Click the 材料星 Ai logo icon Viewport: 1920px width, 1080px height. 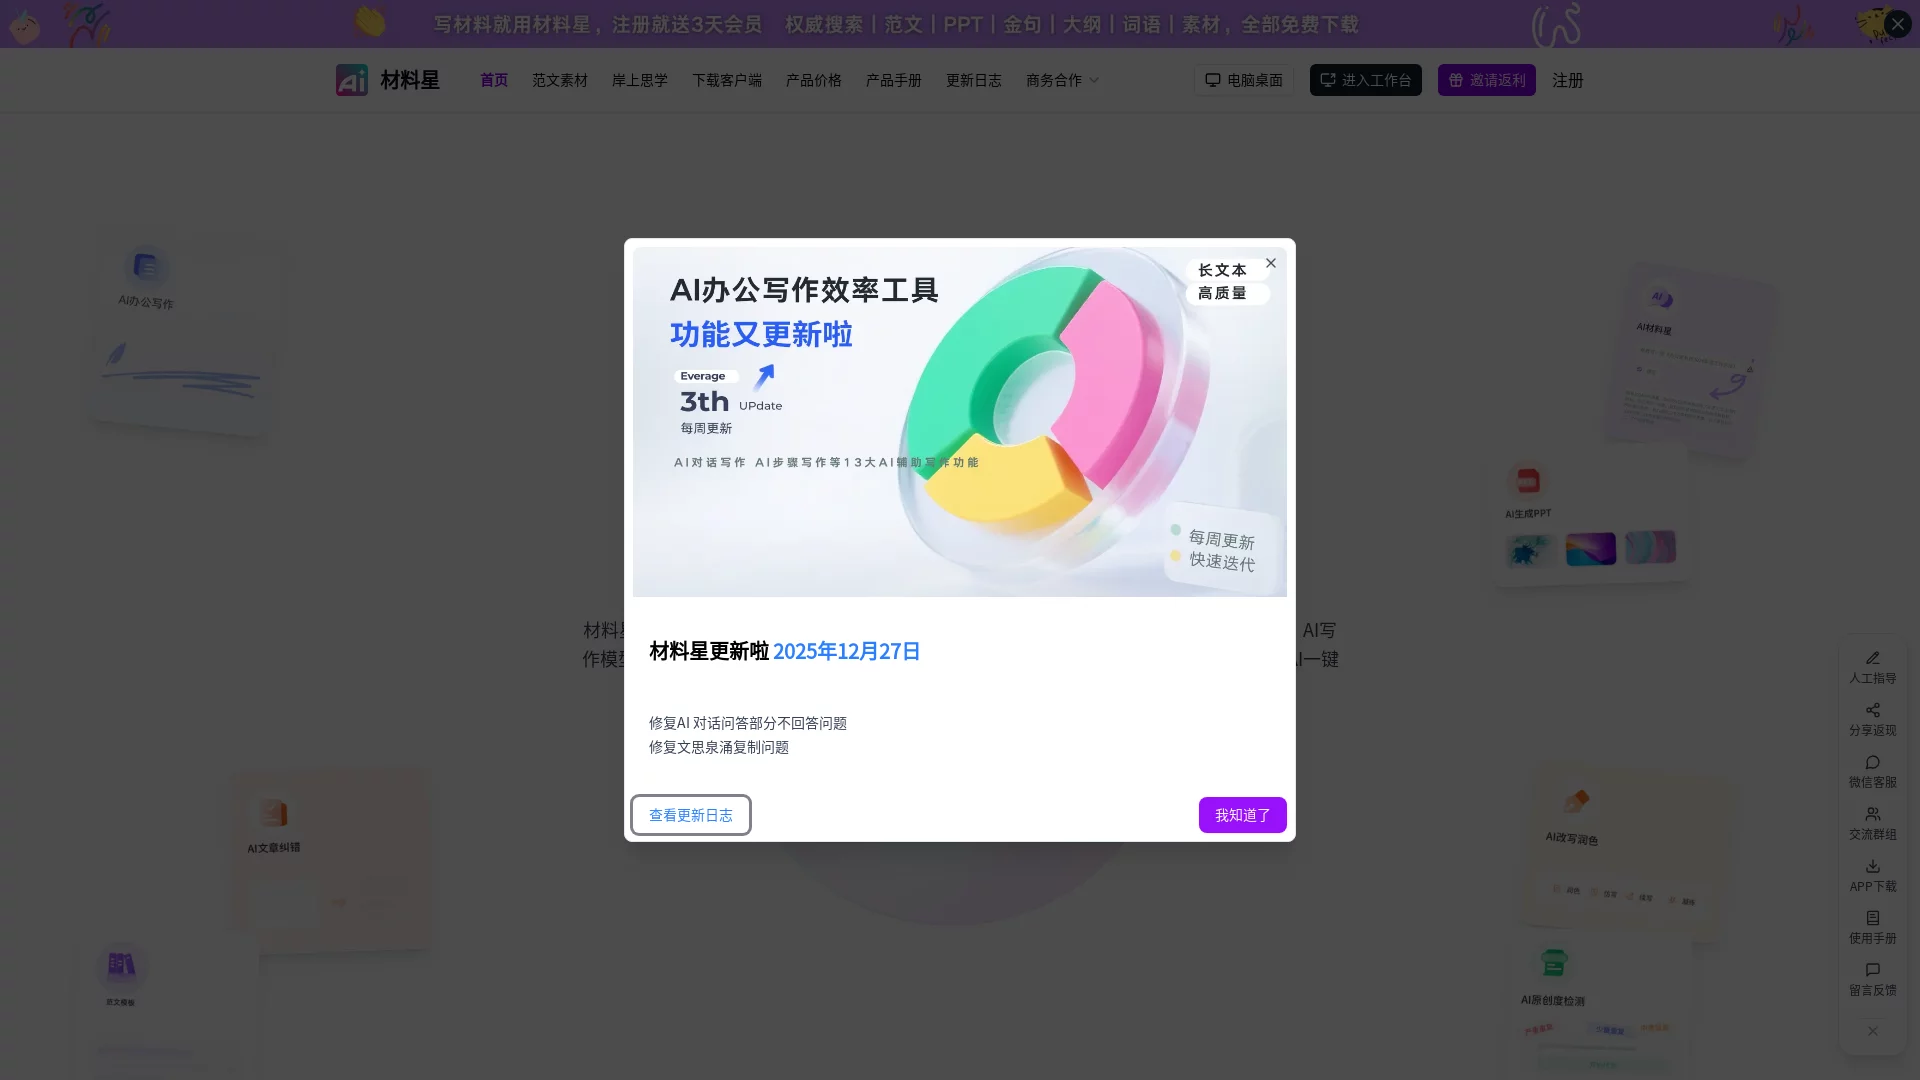point(351,80)
